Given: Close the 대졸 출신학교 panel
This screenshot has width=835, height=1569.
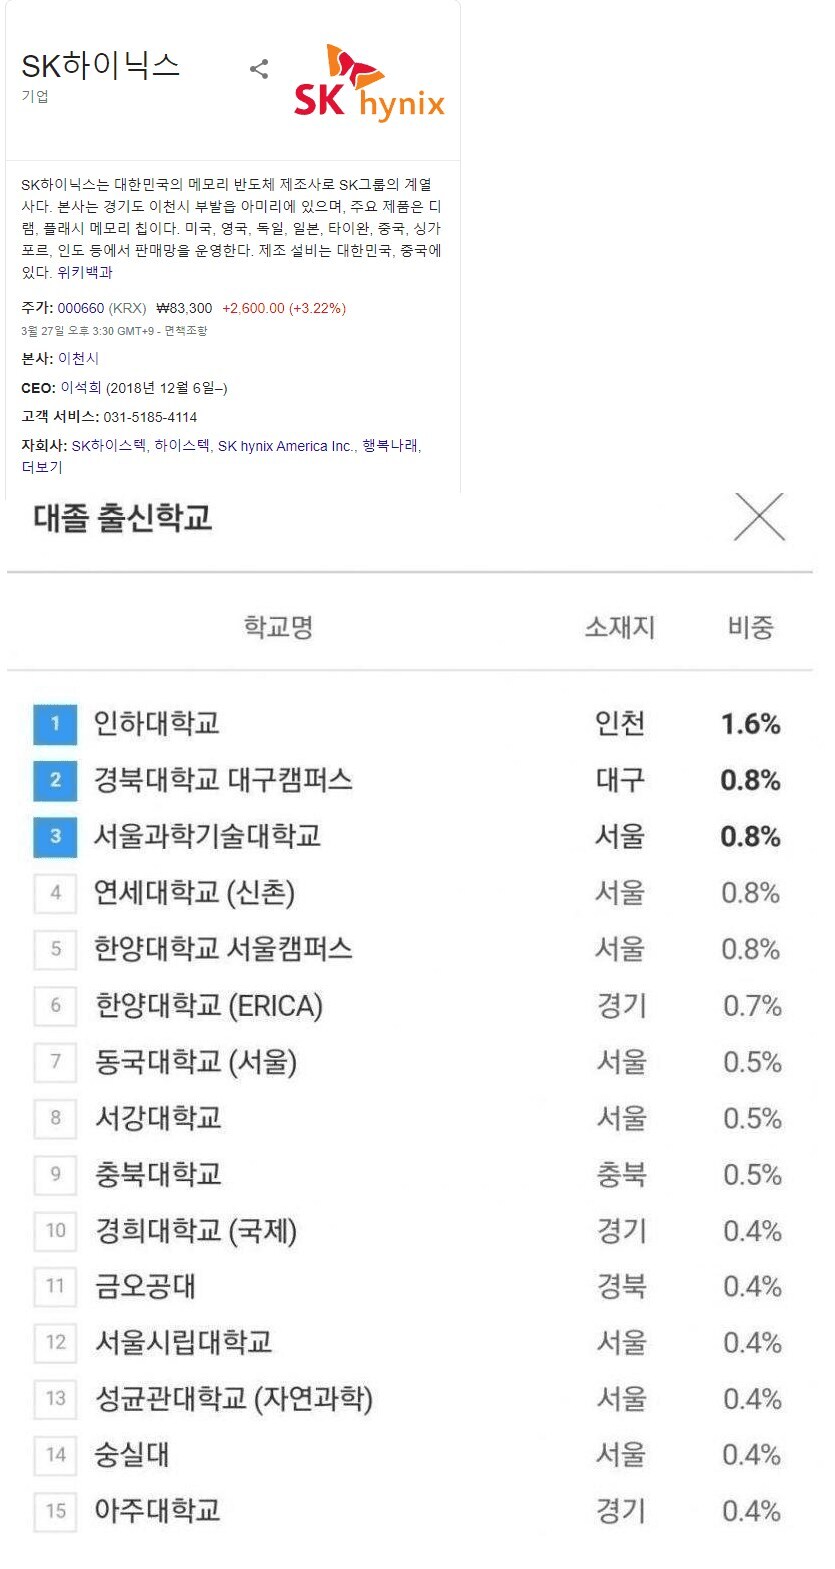Looking at the screenshot, I should [760, 518].
